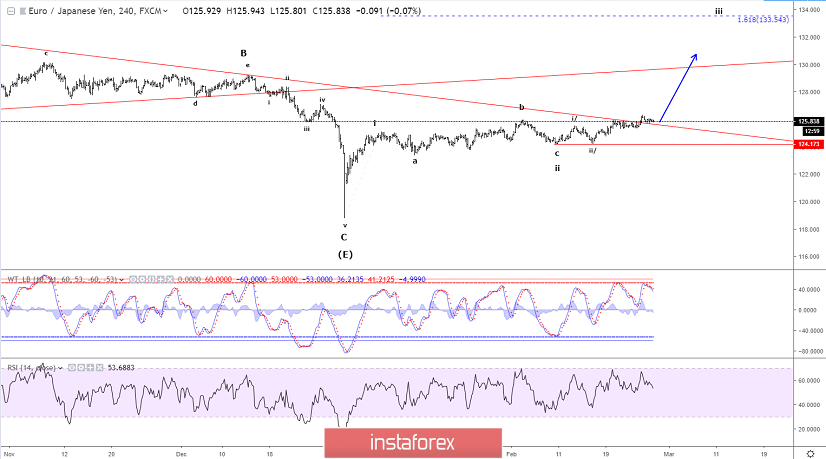Click the high price H125.943
The height and width of the screenshot is (459, 826).
click(x=246, y=11)
